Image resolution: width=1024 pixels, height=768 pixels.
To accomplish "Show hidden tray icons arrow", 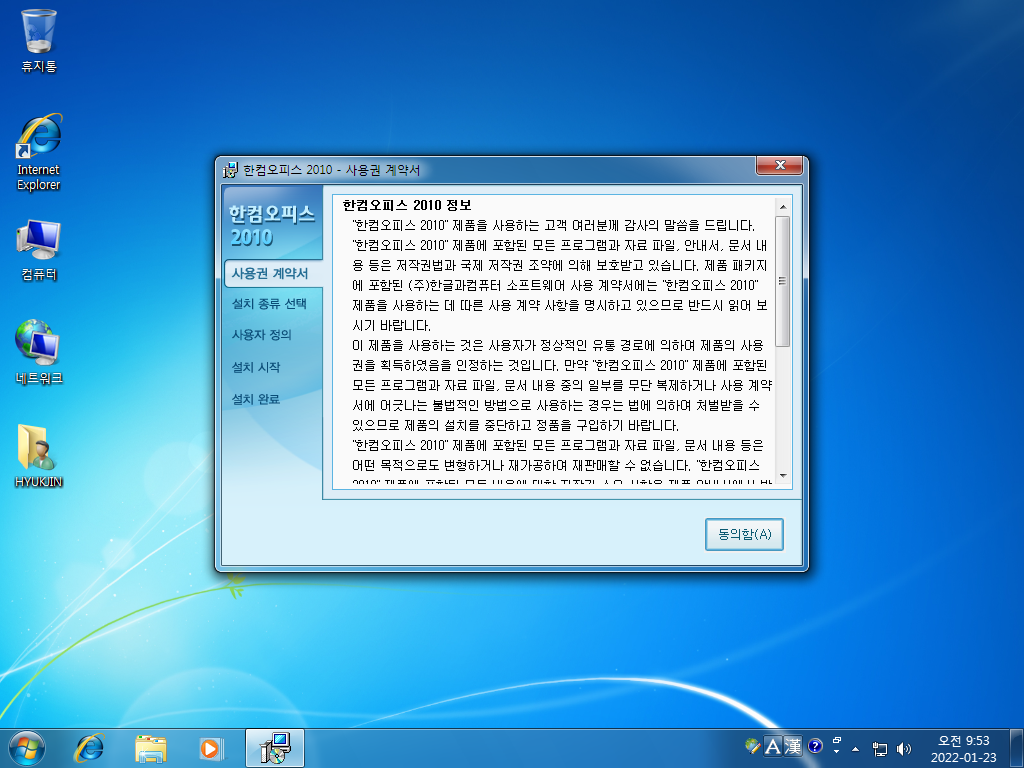I will pyautogui.click(x=856, y=748).
